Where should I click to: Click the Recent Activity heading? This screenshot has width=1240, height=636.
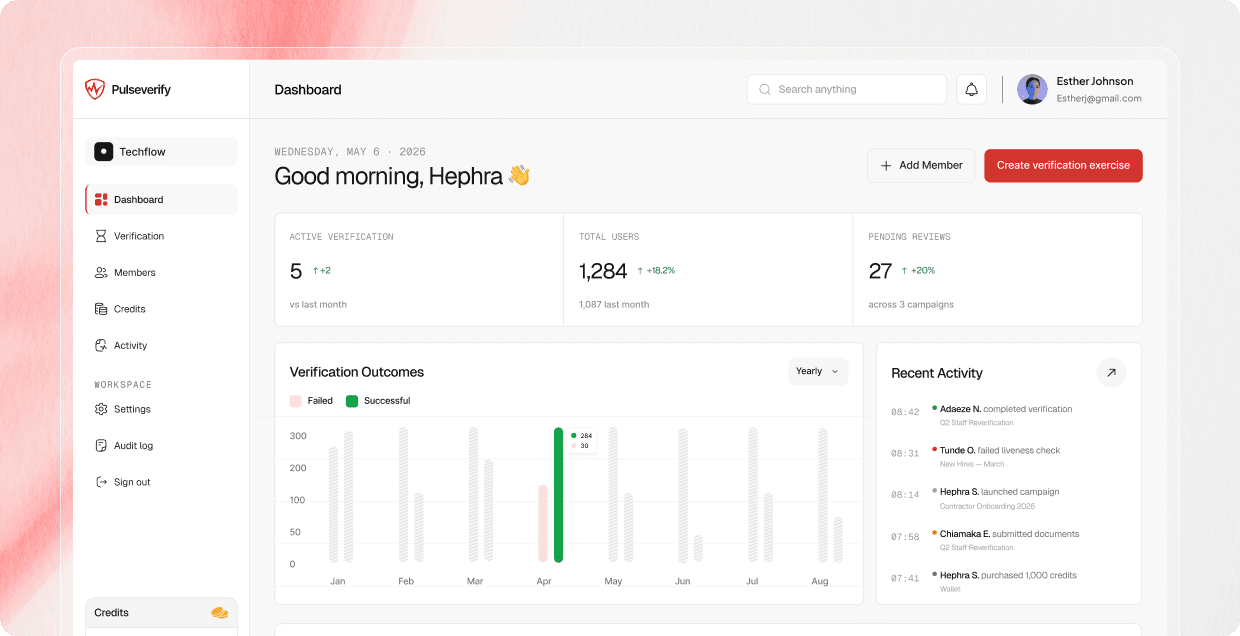(937, 373)
